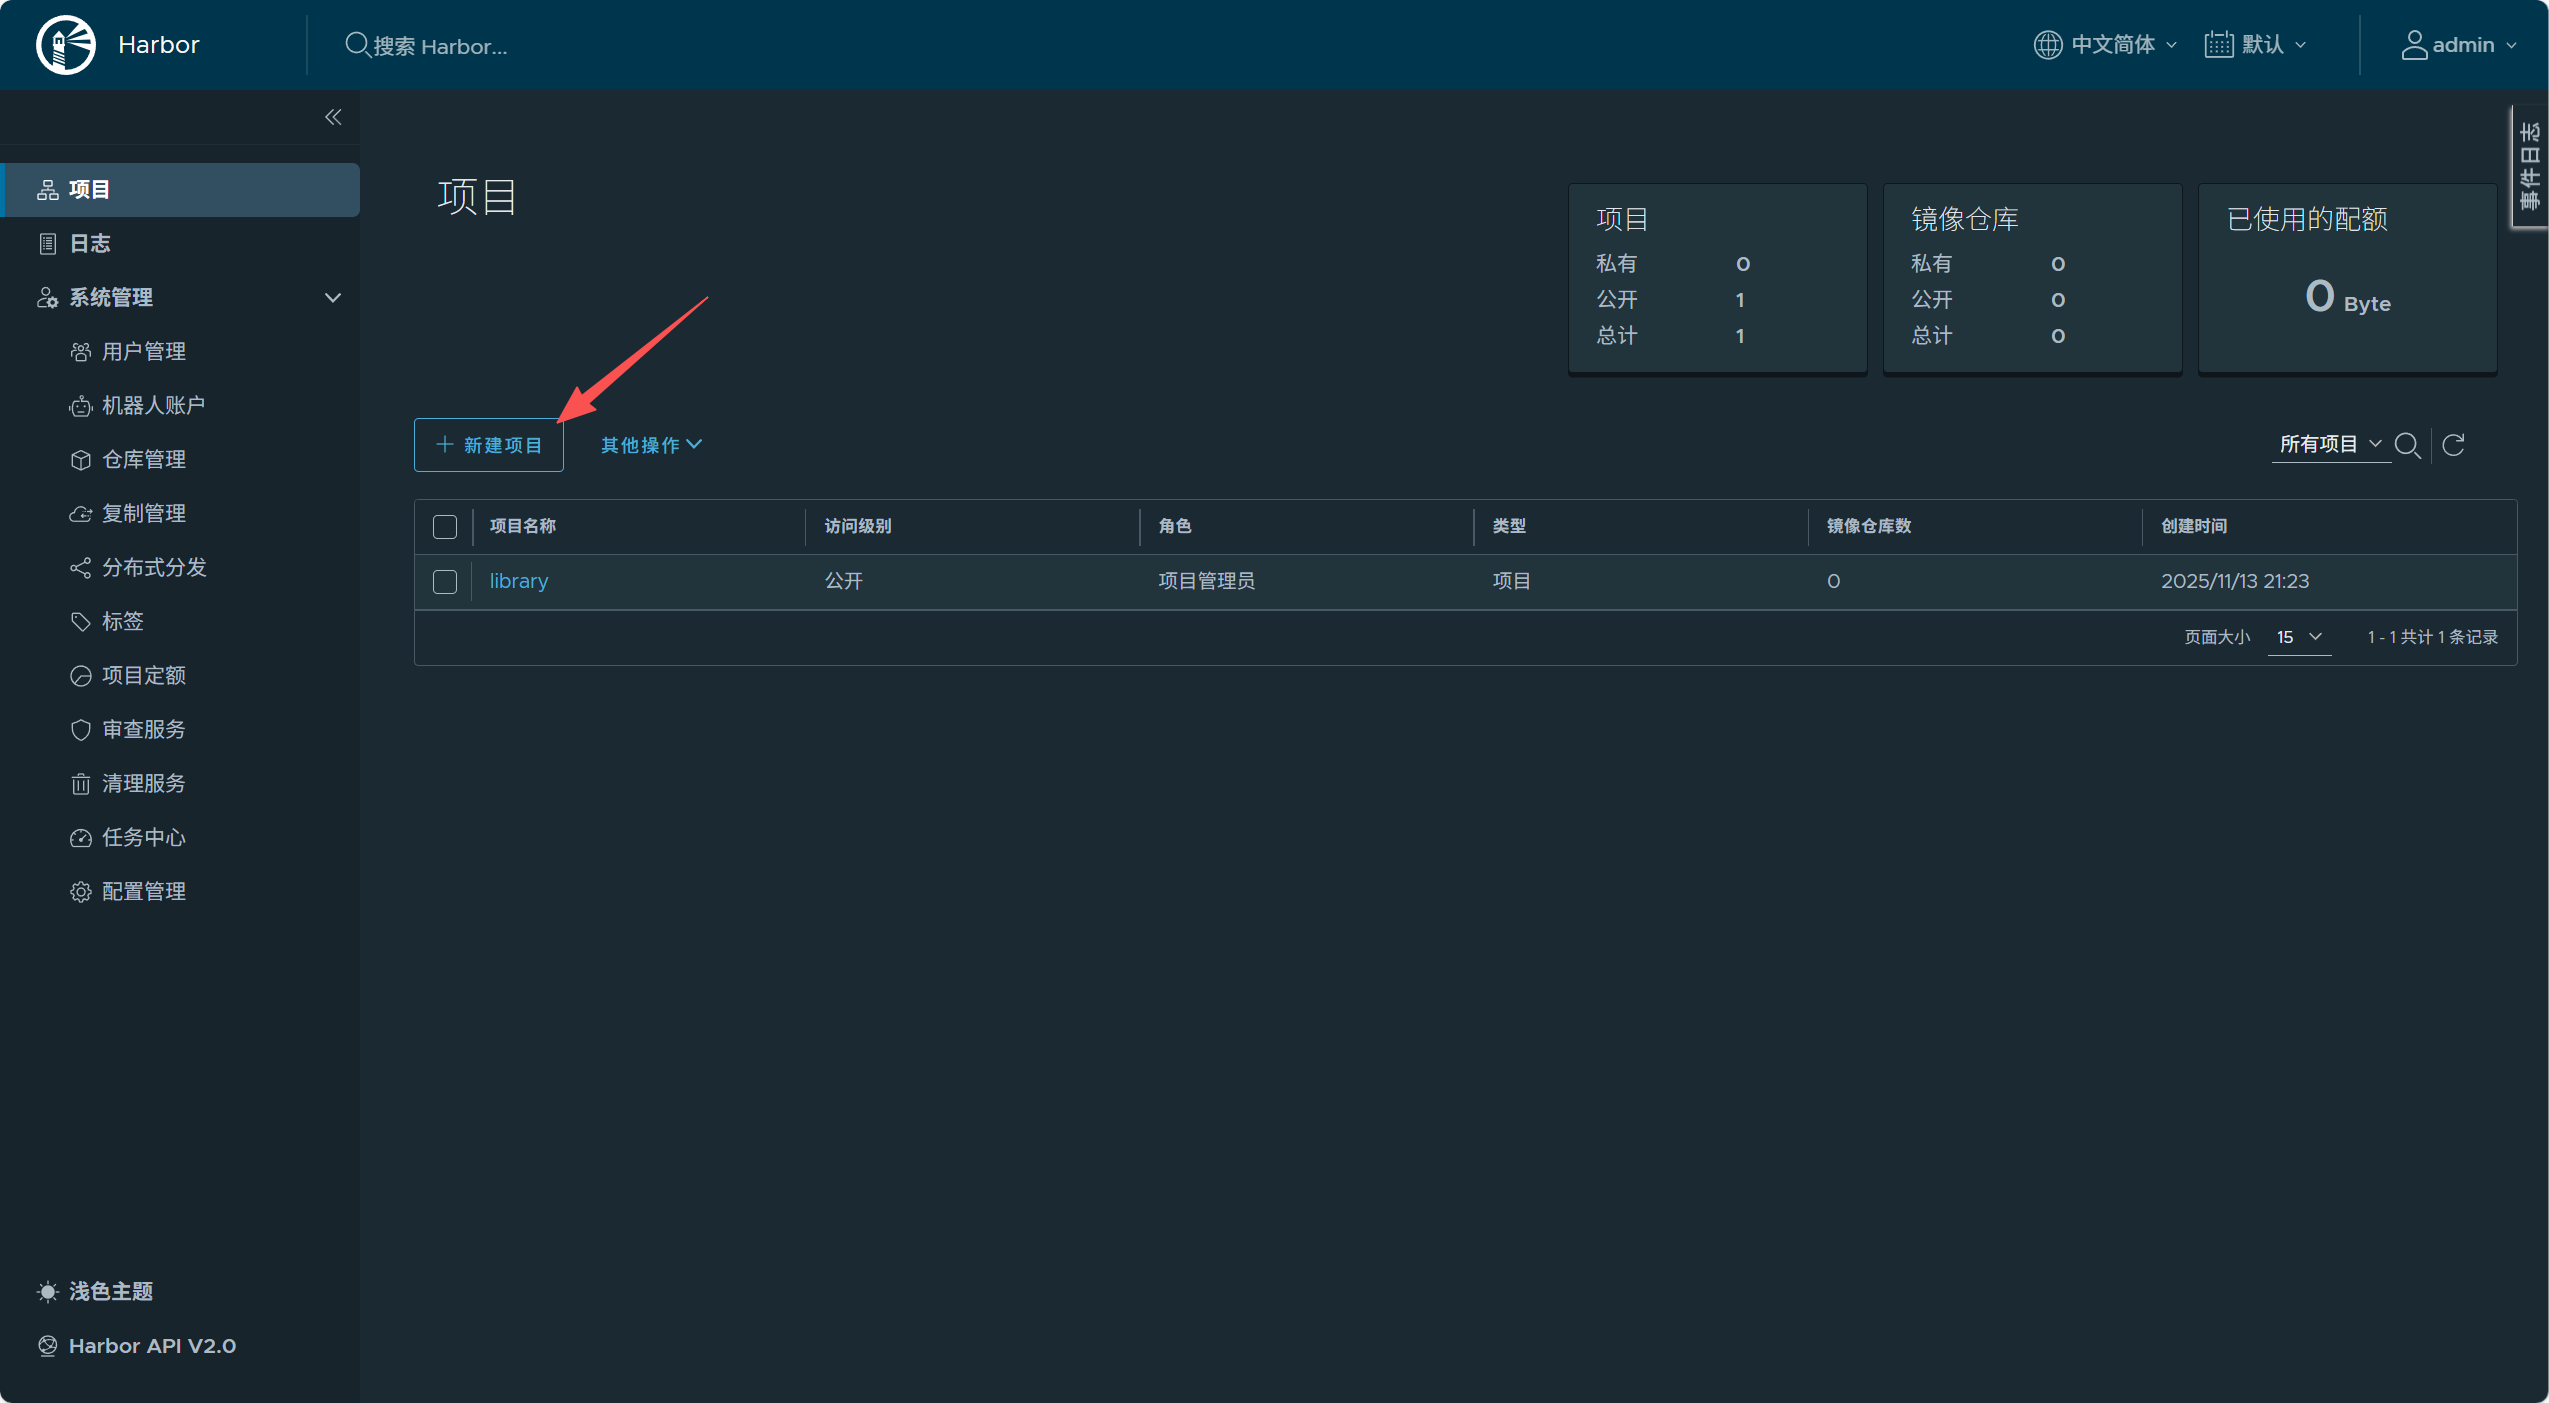
Task: Go to 日志 in the sidebar
Action: coord(89,243)
